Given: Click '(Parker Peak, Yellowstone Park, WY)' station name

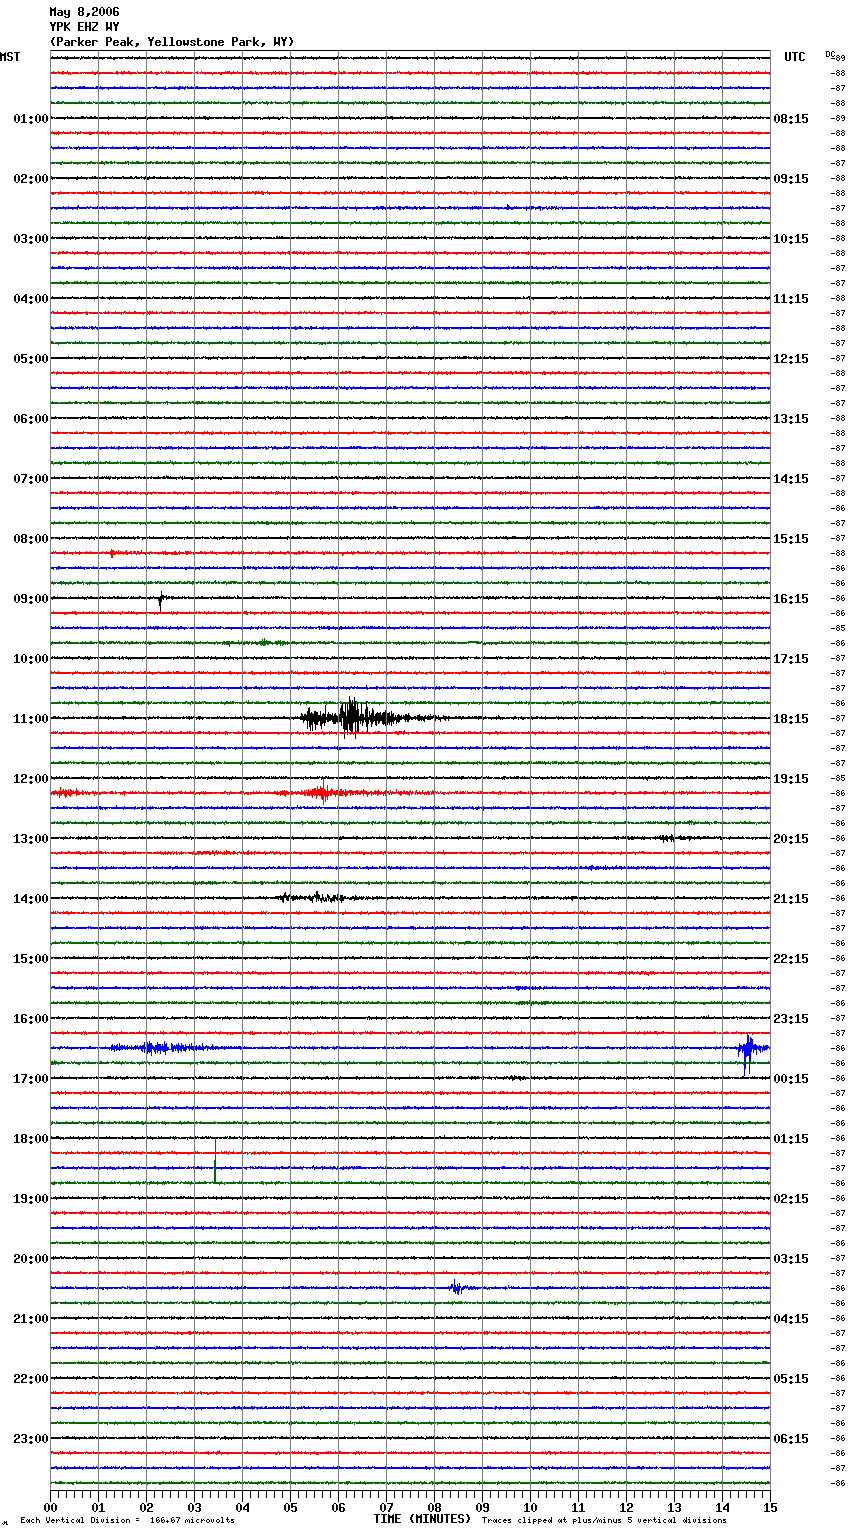Looking at the screenshot, I should [x=172, y=42].
